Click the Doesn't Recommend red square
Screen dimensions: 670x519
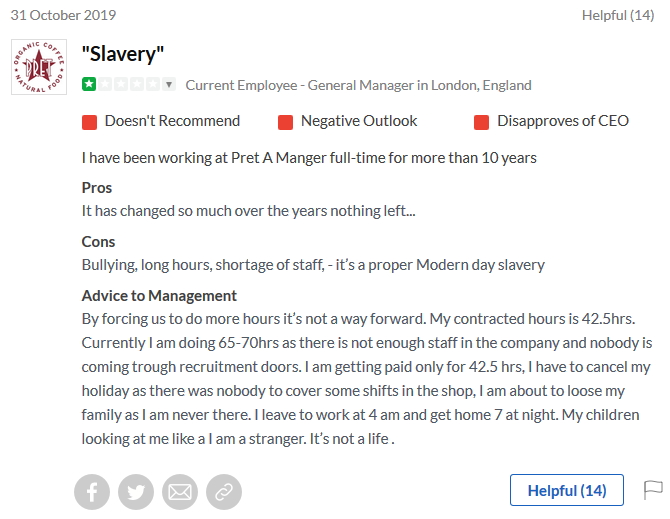click(89, 122)
